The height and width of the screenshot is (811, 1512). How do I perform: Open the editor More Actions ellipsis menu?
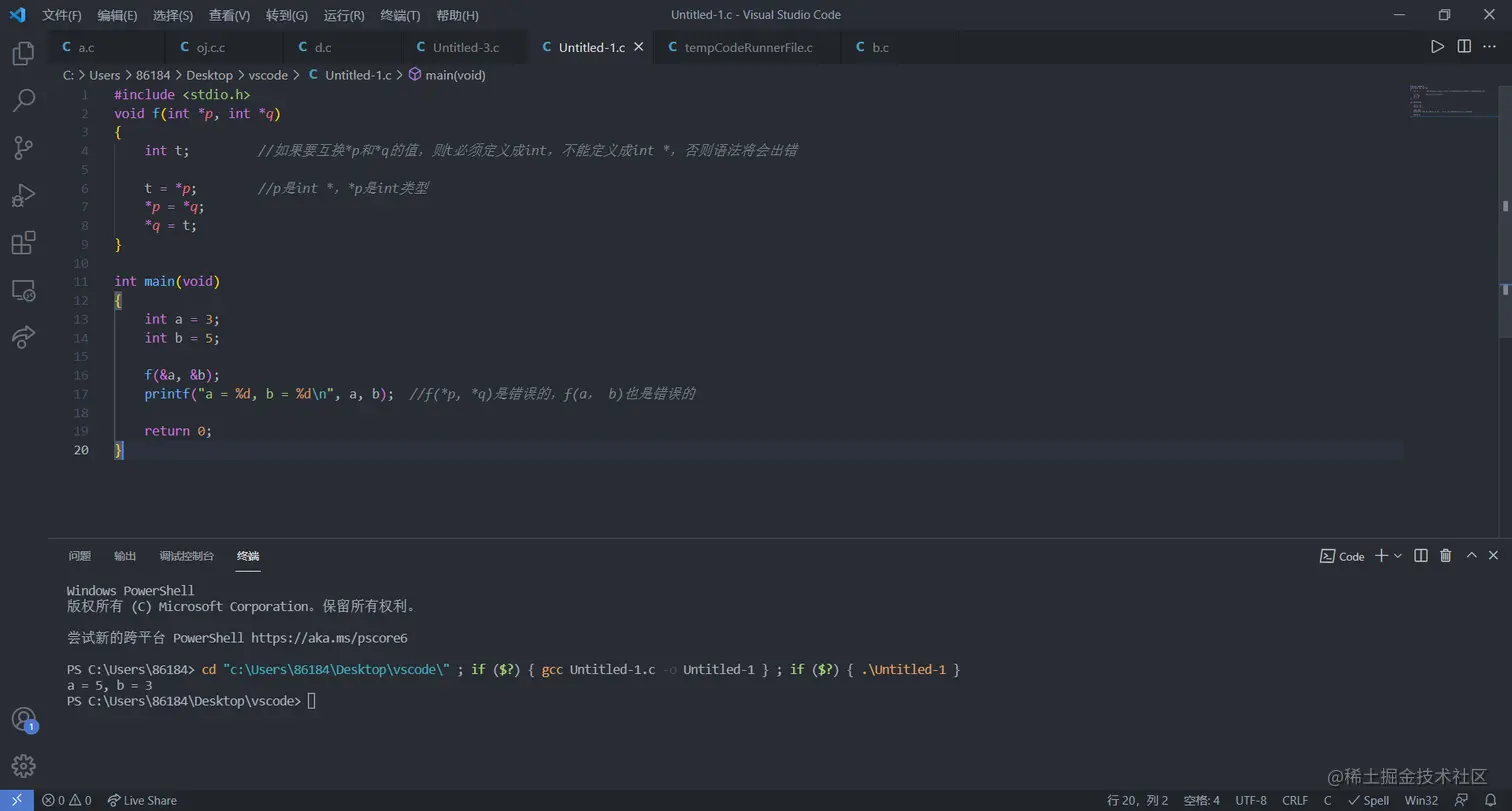tap(1490, 47)
